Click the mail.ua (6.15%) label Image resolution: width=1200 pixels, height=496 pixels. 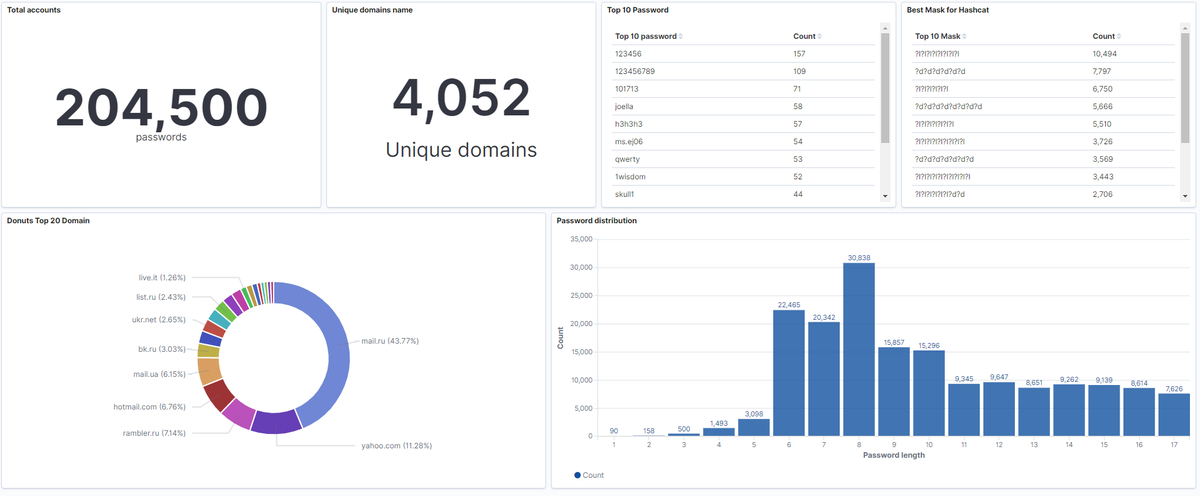pos(159,374)
